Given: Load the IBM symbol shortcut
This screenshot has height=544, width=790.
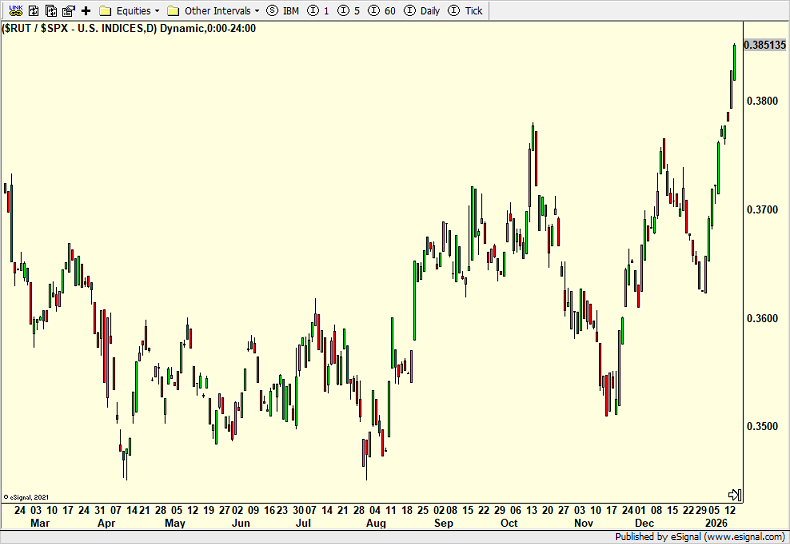Looking at the screenshot, I should pyautogui.click(x=283, y=11).
